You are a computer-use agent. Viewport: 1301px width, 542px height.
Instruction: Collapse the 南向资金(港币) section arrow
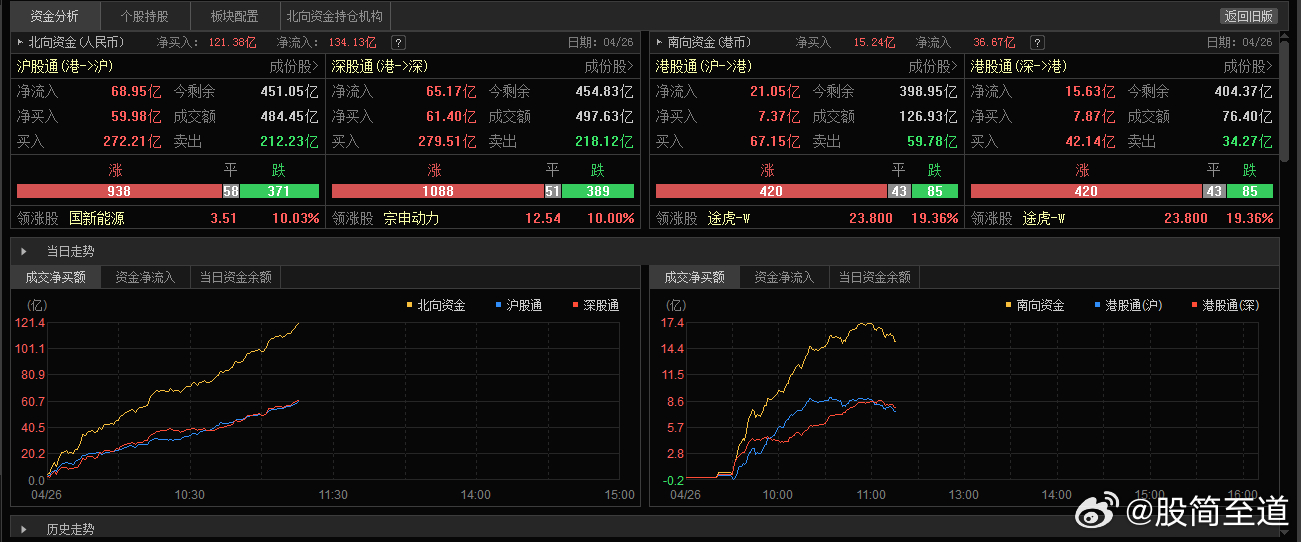click(658, 42)
